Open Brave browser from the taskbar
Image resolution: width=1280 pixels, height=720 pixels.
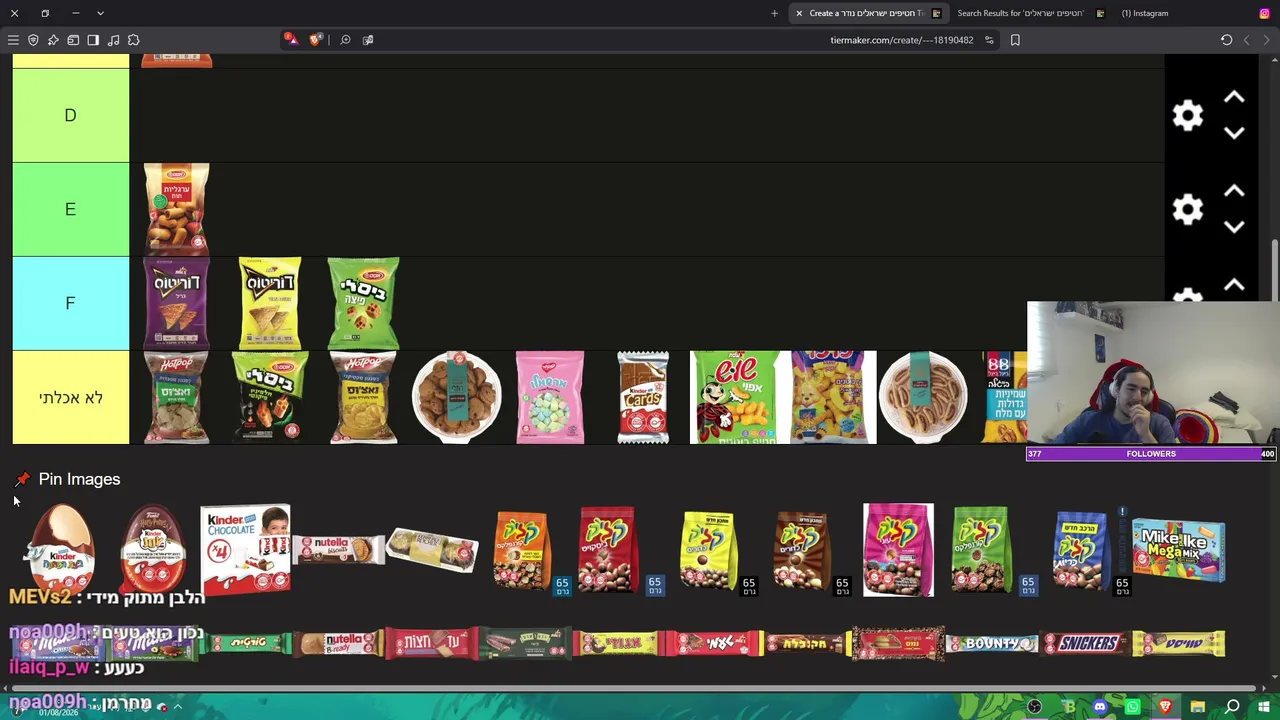click(x=1165, y=707)
